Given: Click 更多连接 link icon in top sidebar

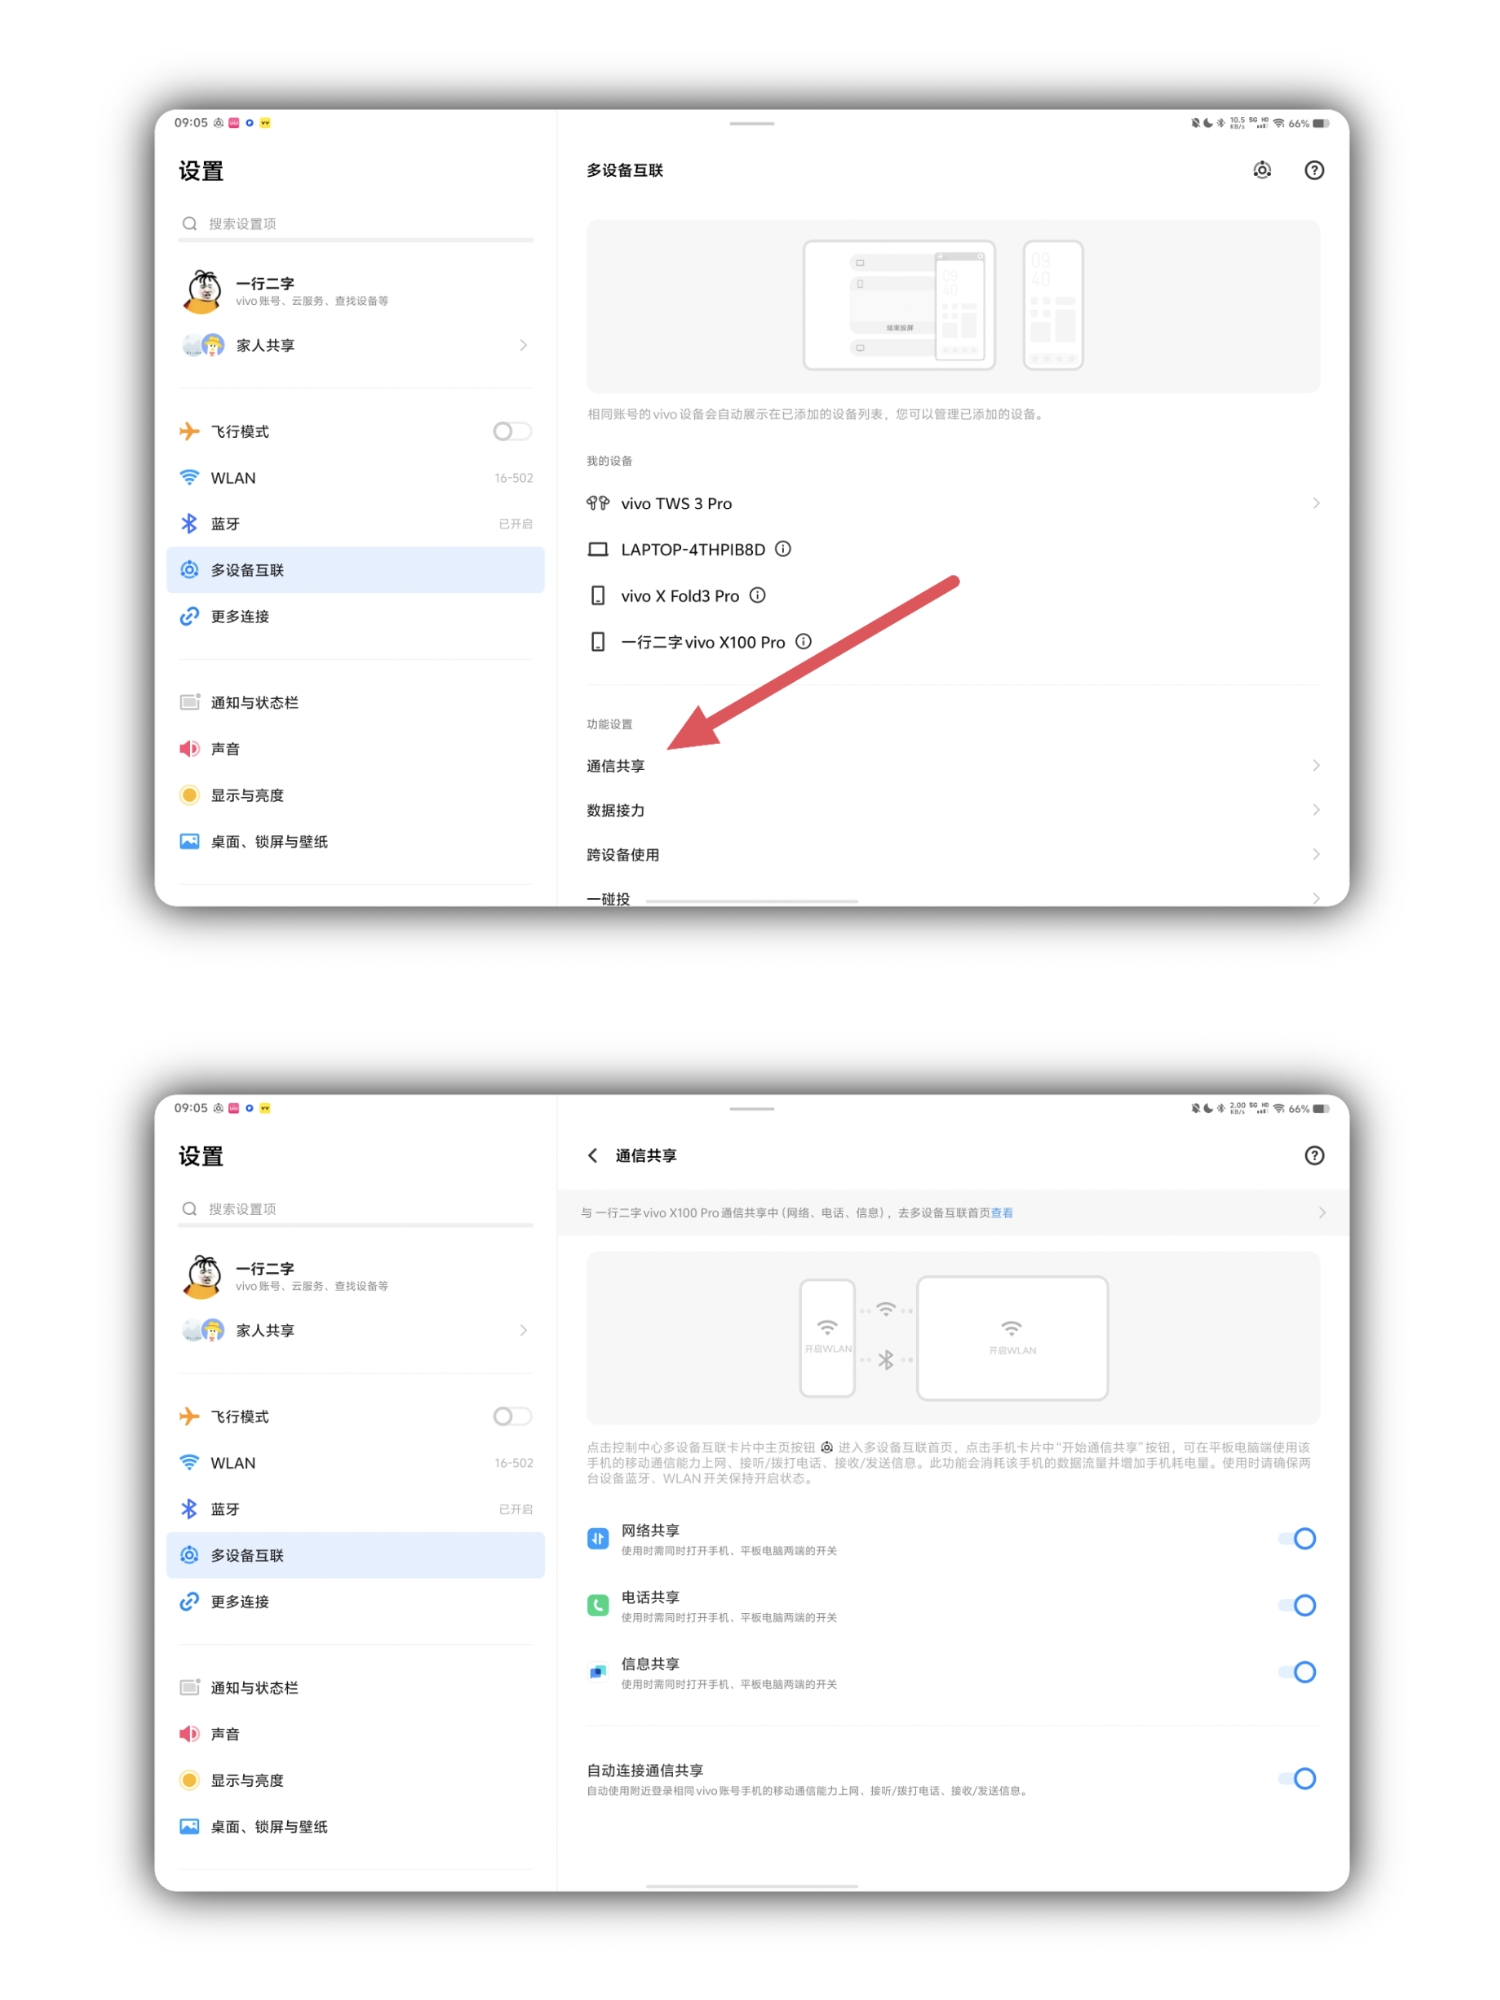Looking at the screenshot, I should [x=189, y=616].
